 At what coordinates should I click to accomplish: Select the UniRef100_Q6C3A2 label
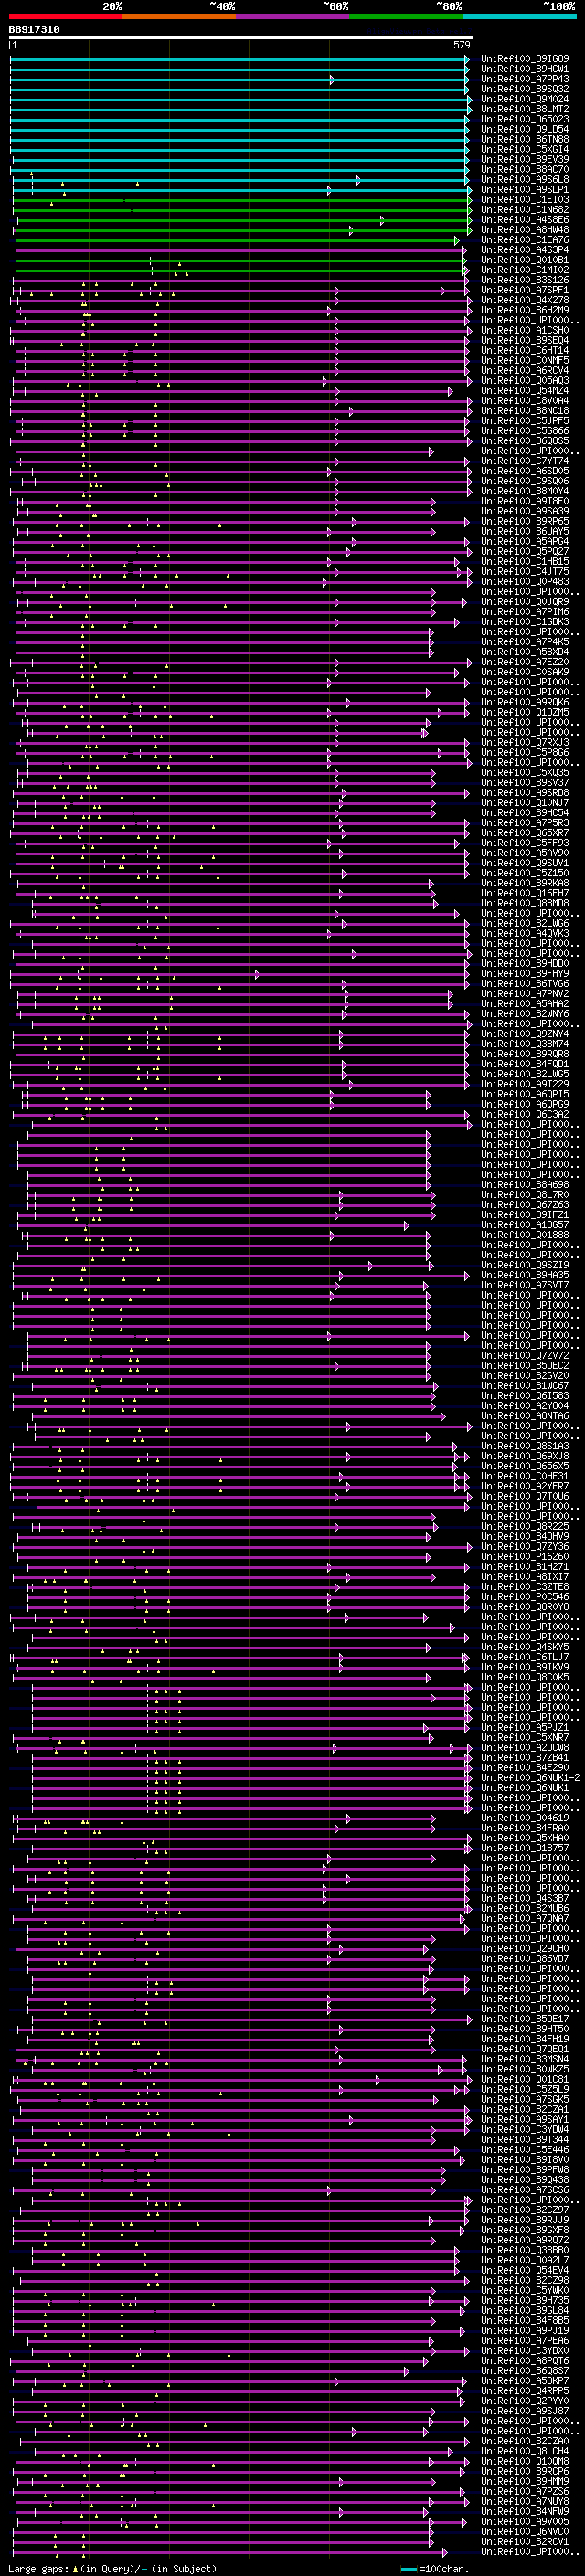click(525, 1114)
